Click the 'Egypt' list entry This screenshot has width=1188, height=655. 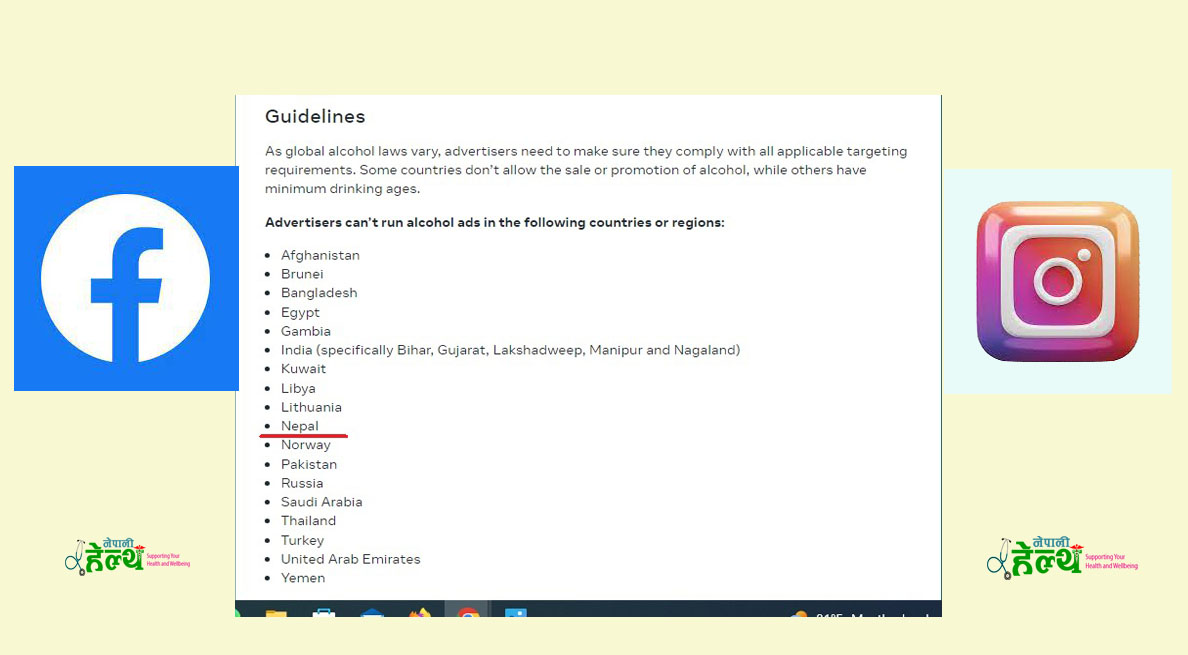click(300, 312)
